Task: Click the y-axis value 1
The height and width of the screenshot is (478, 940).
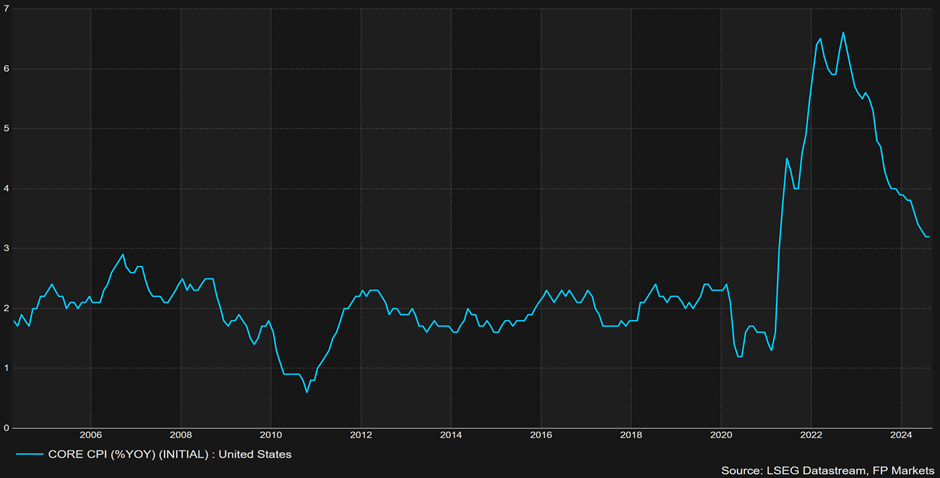Action: (x=6, y=368)
